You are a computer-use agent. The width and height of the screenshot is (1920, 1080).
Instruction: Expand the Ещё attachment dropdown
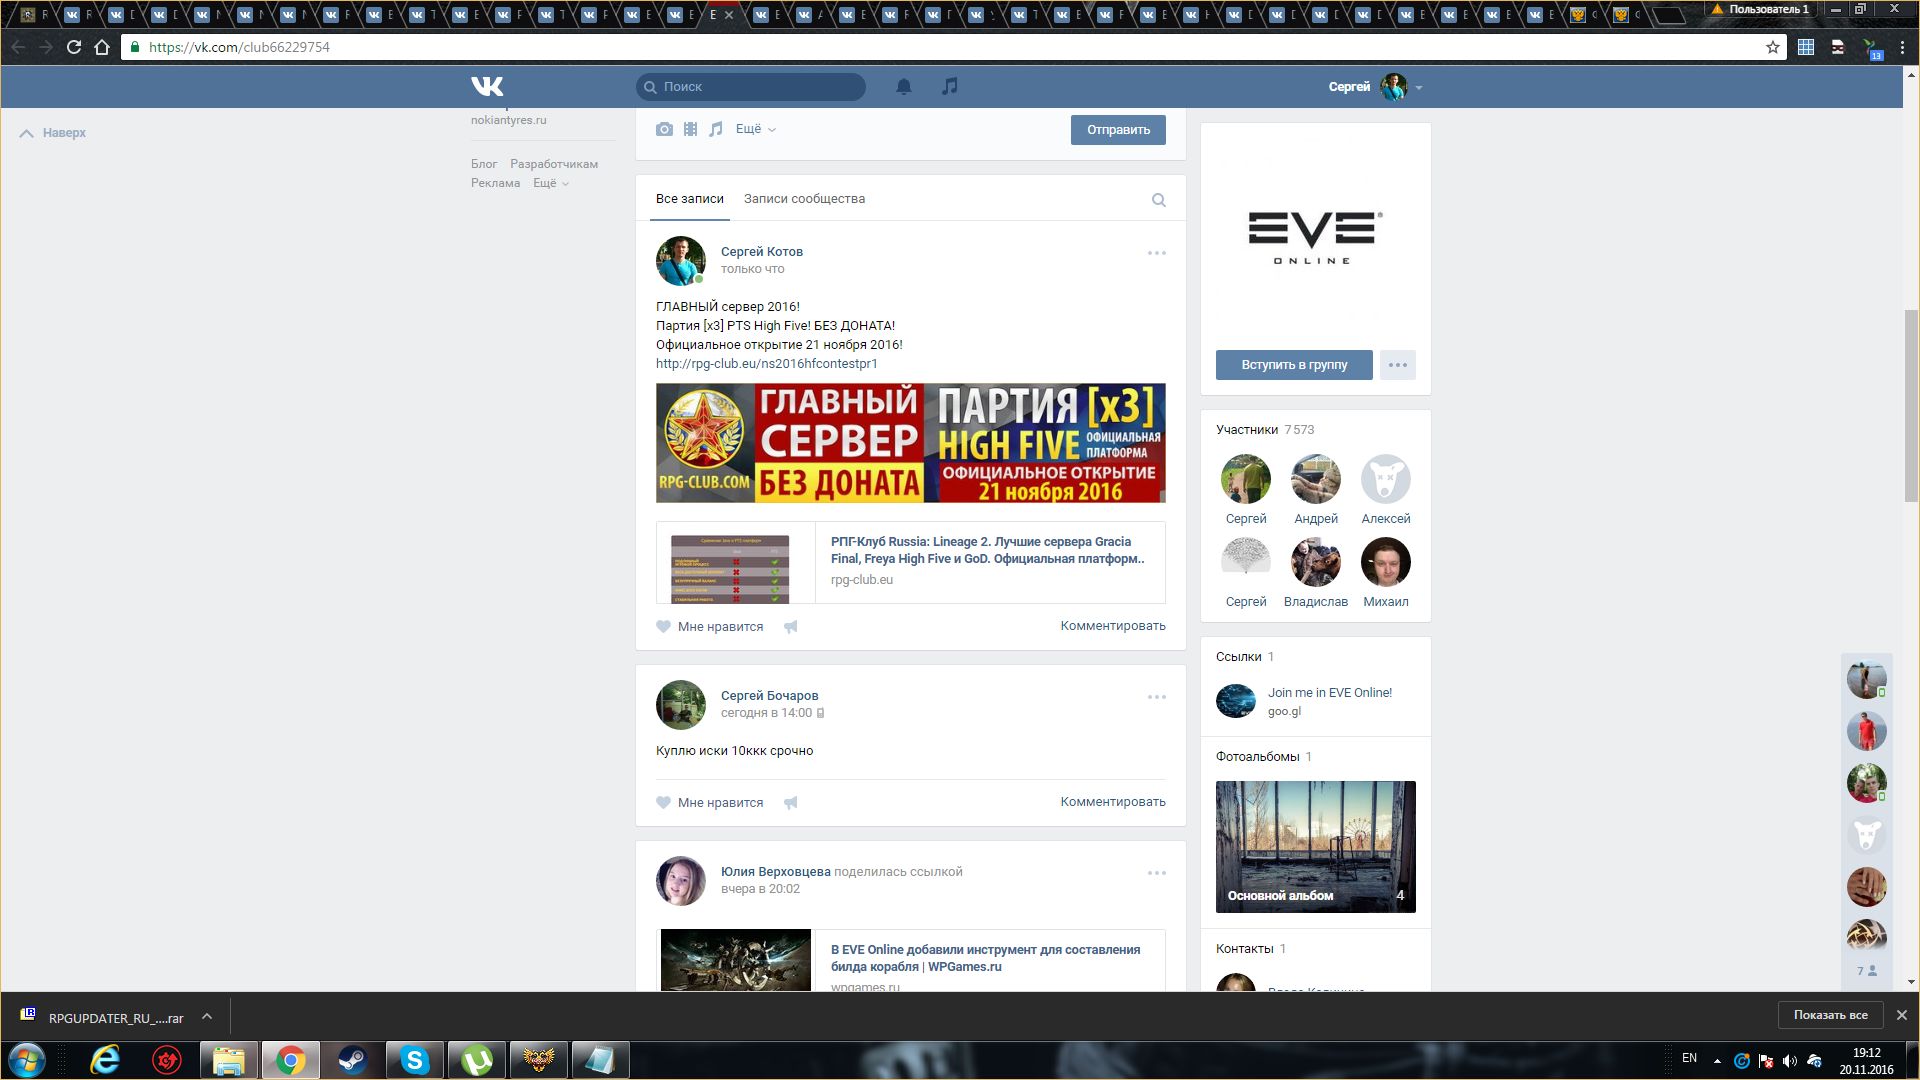point(755,129)
